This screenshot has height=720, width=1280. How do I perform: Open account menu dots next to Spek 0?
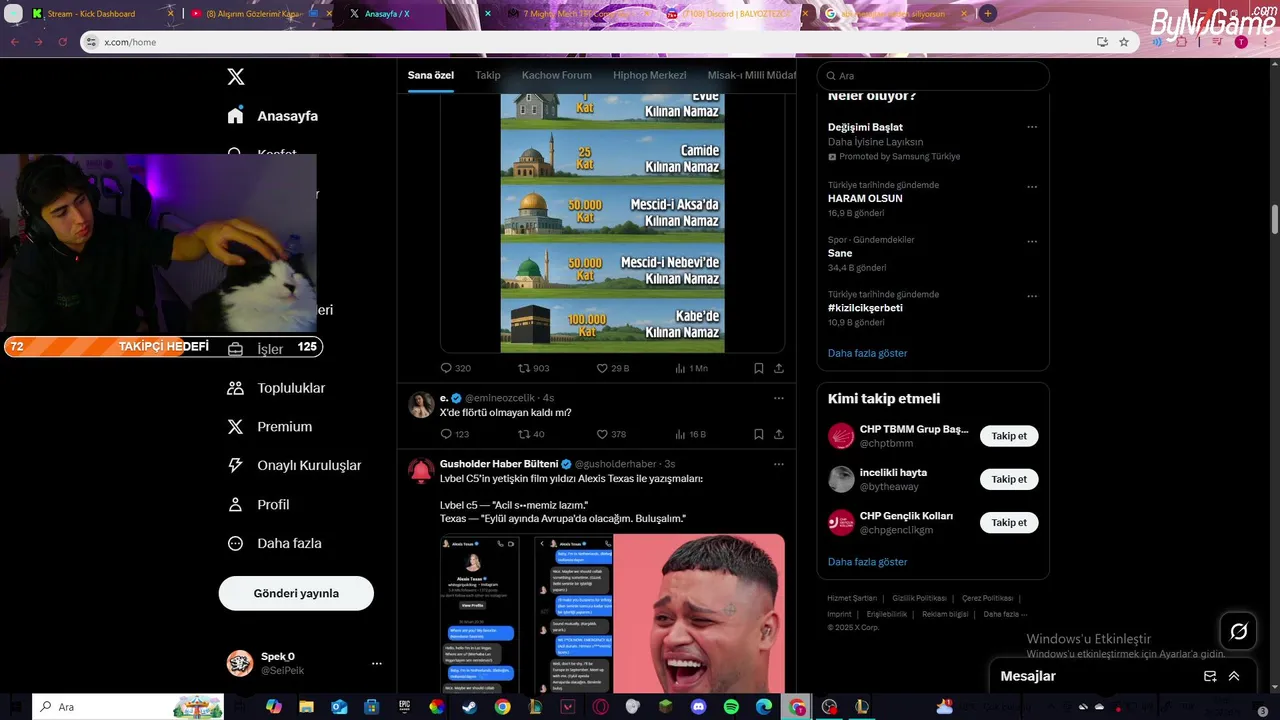click(x=377, y=663)
